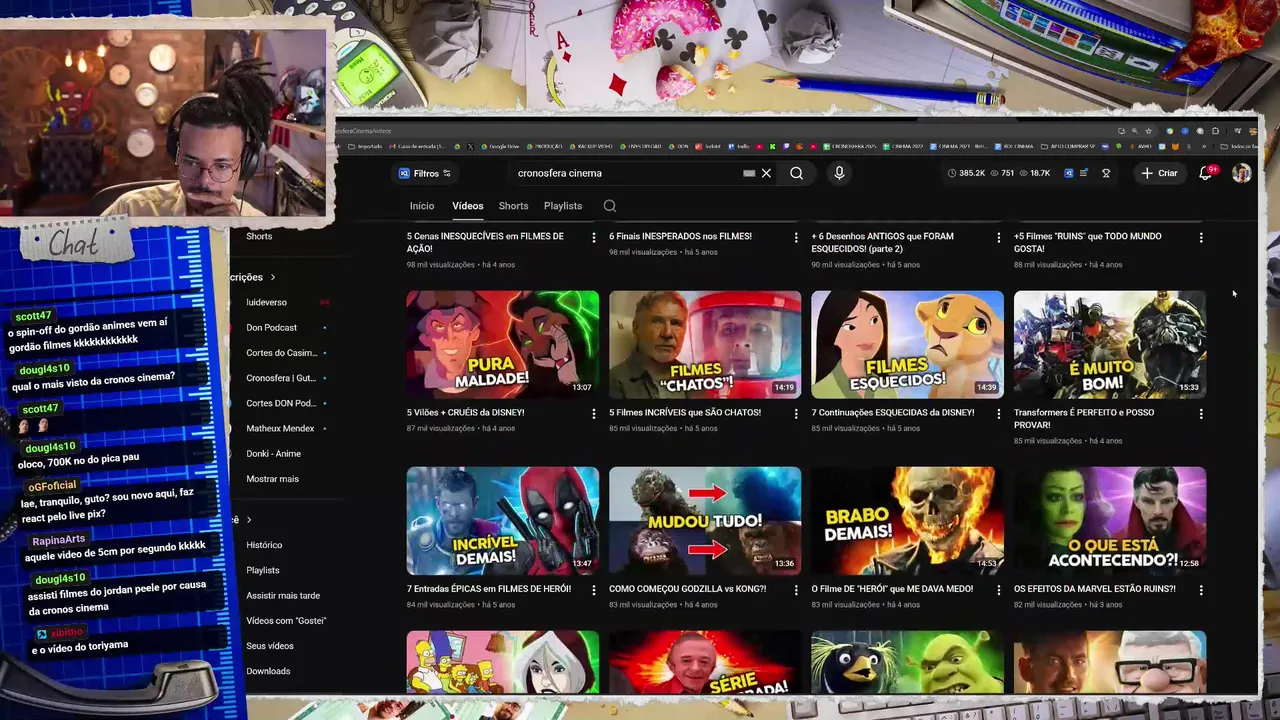Open options menu for 6 Finais INESPERADOS video

pos(796,237)
